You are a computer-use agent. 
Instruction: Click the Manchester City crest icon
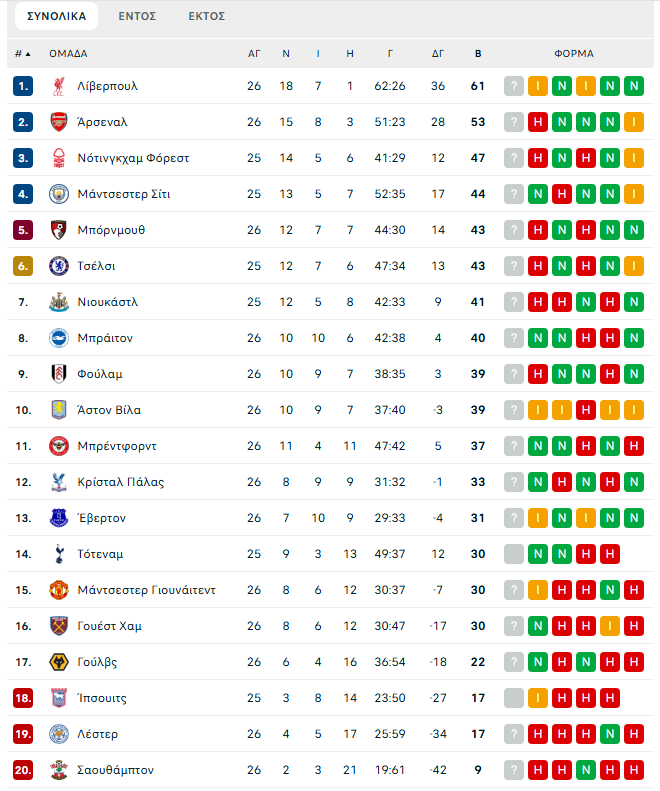[59, 194]
